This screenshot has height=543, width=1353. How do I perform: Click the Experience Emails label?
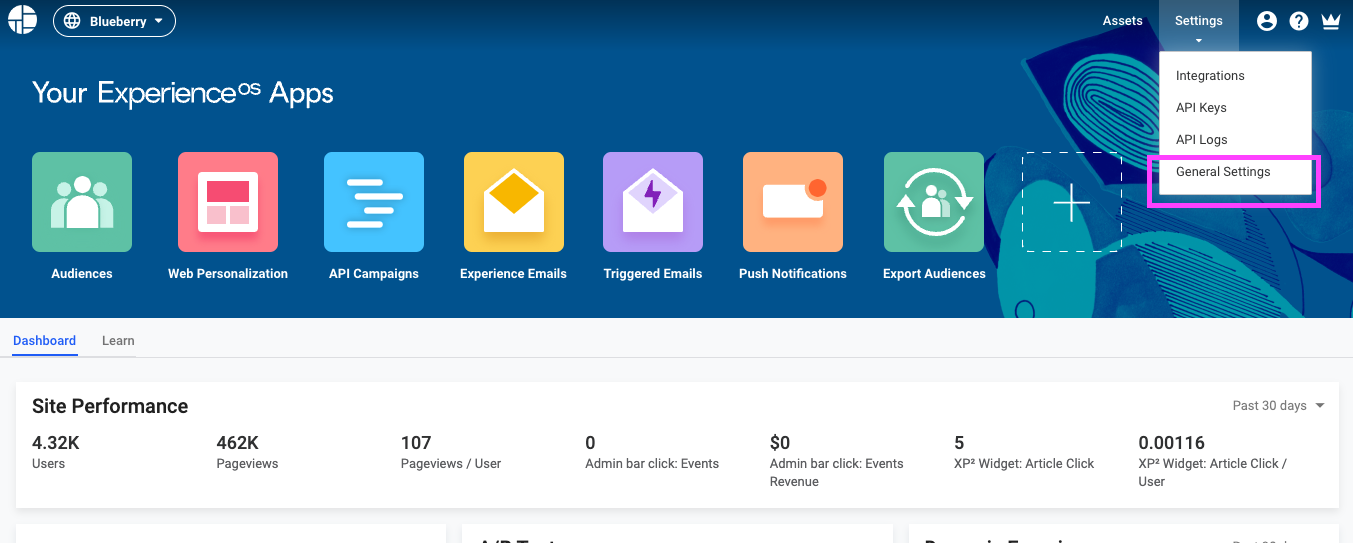[514, 274]
